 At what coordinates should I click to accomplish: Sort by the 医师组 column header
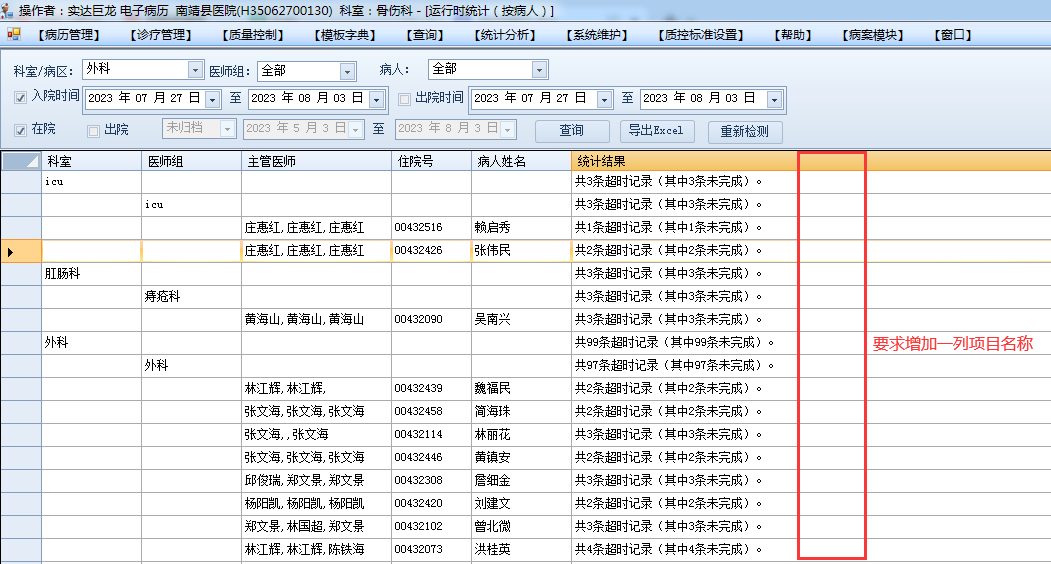191,161
